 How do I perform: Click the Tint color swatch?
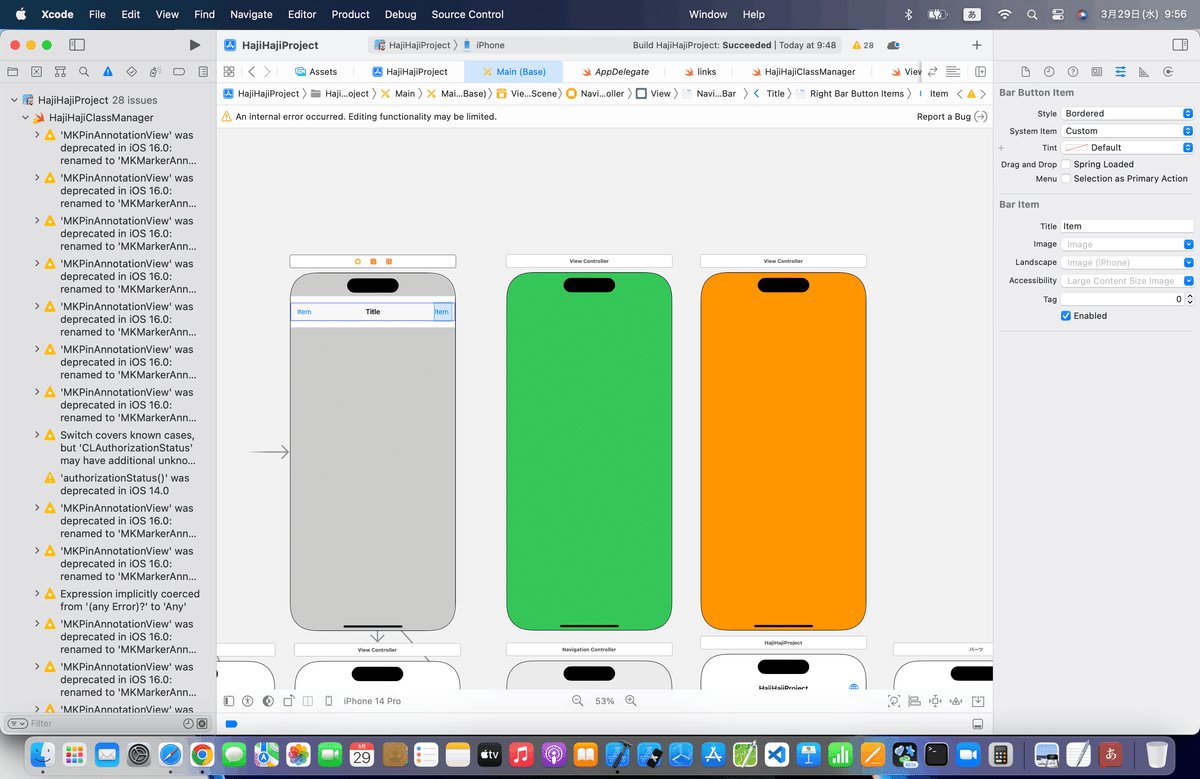pyautogui.click(x=1075, y=147)
